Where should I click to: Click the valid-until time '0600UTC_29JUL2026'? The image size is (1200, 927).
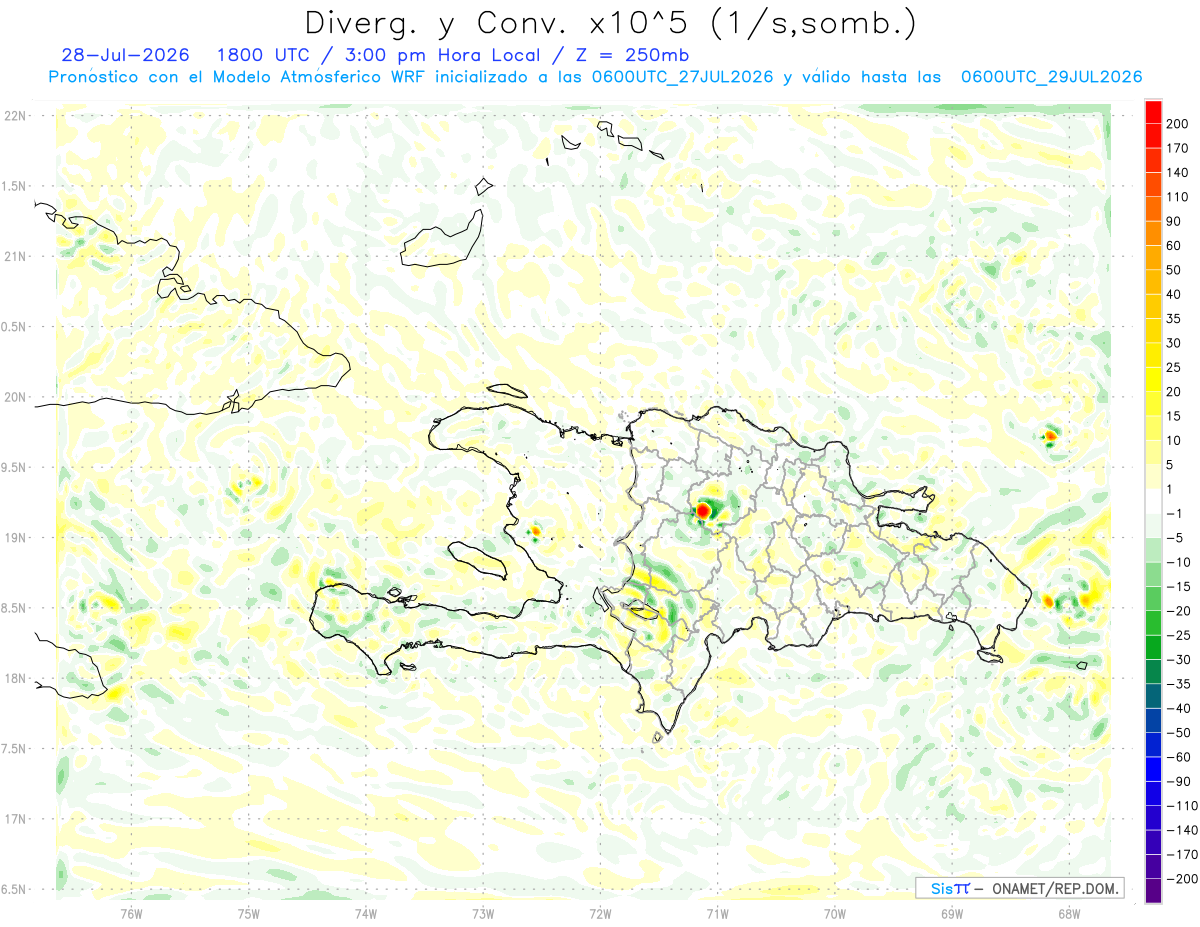pos(1051,77)
